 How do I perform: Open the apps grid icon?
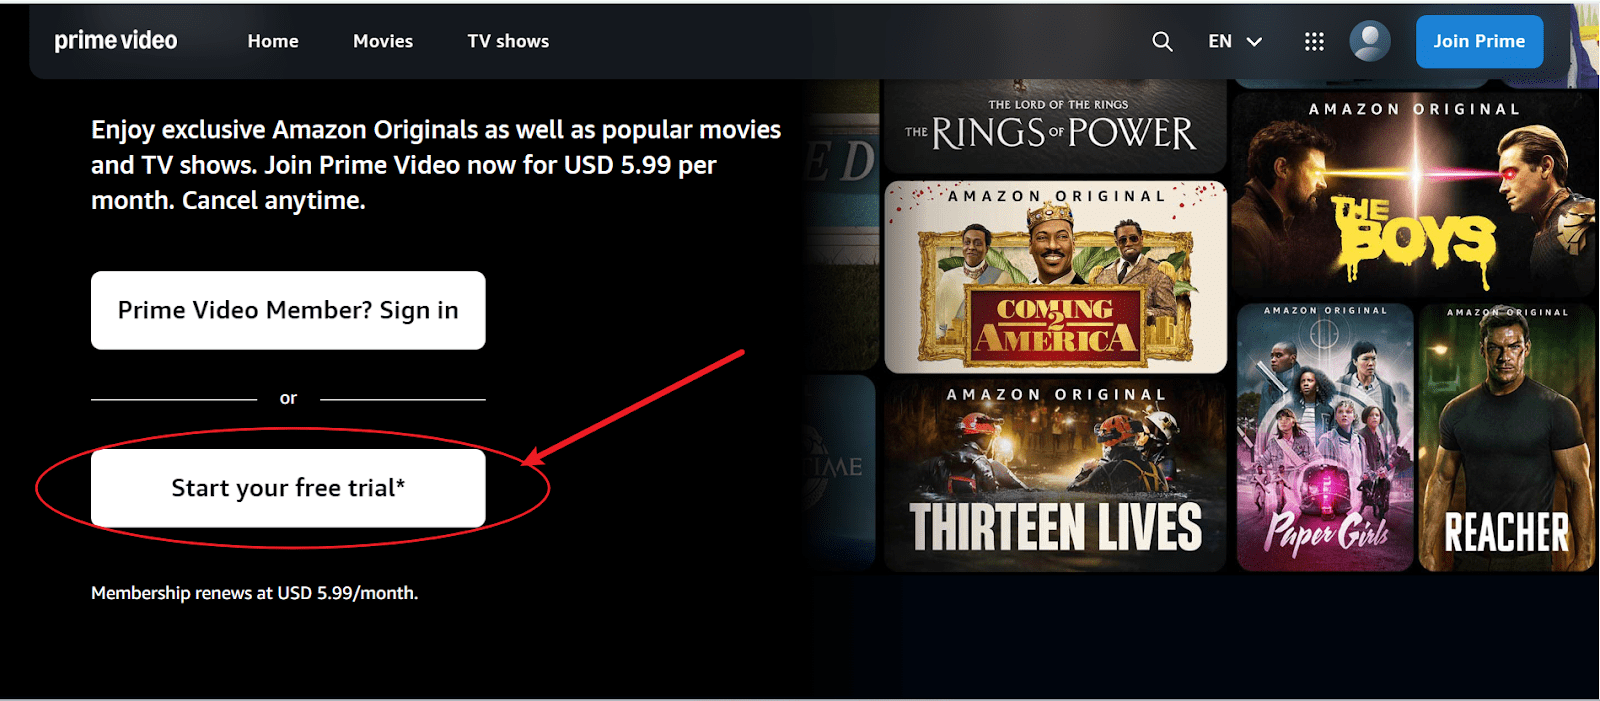1314,41
